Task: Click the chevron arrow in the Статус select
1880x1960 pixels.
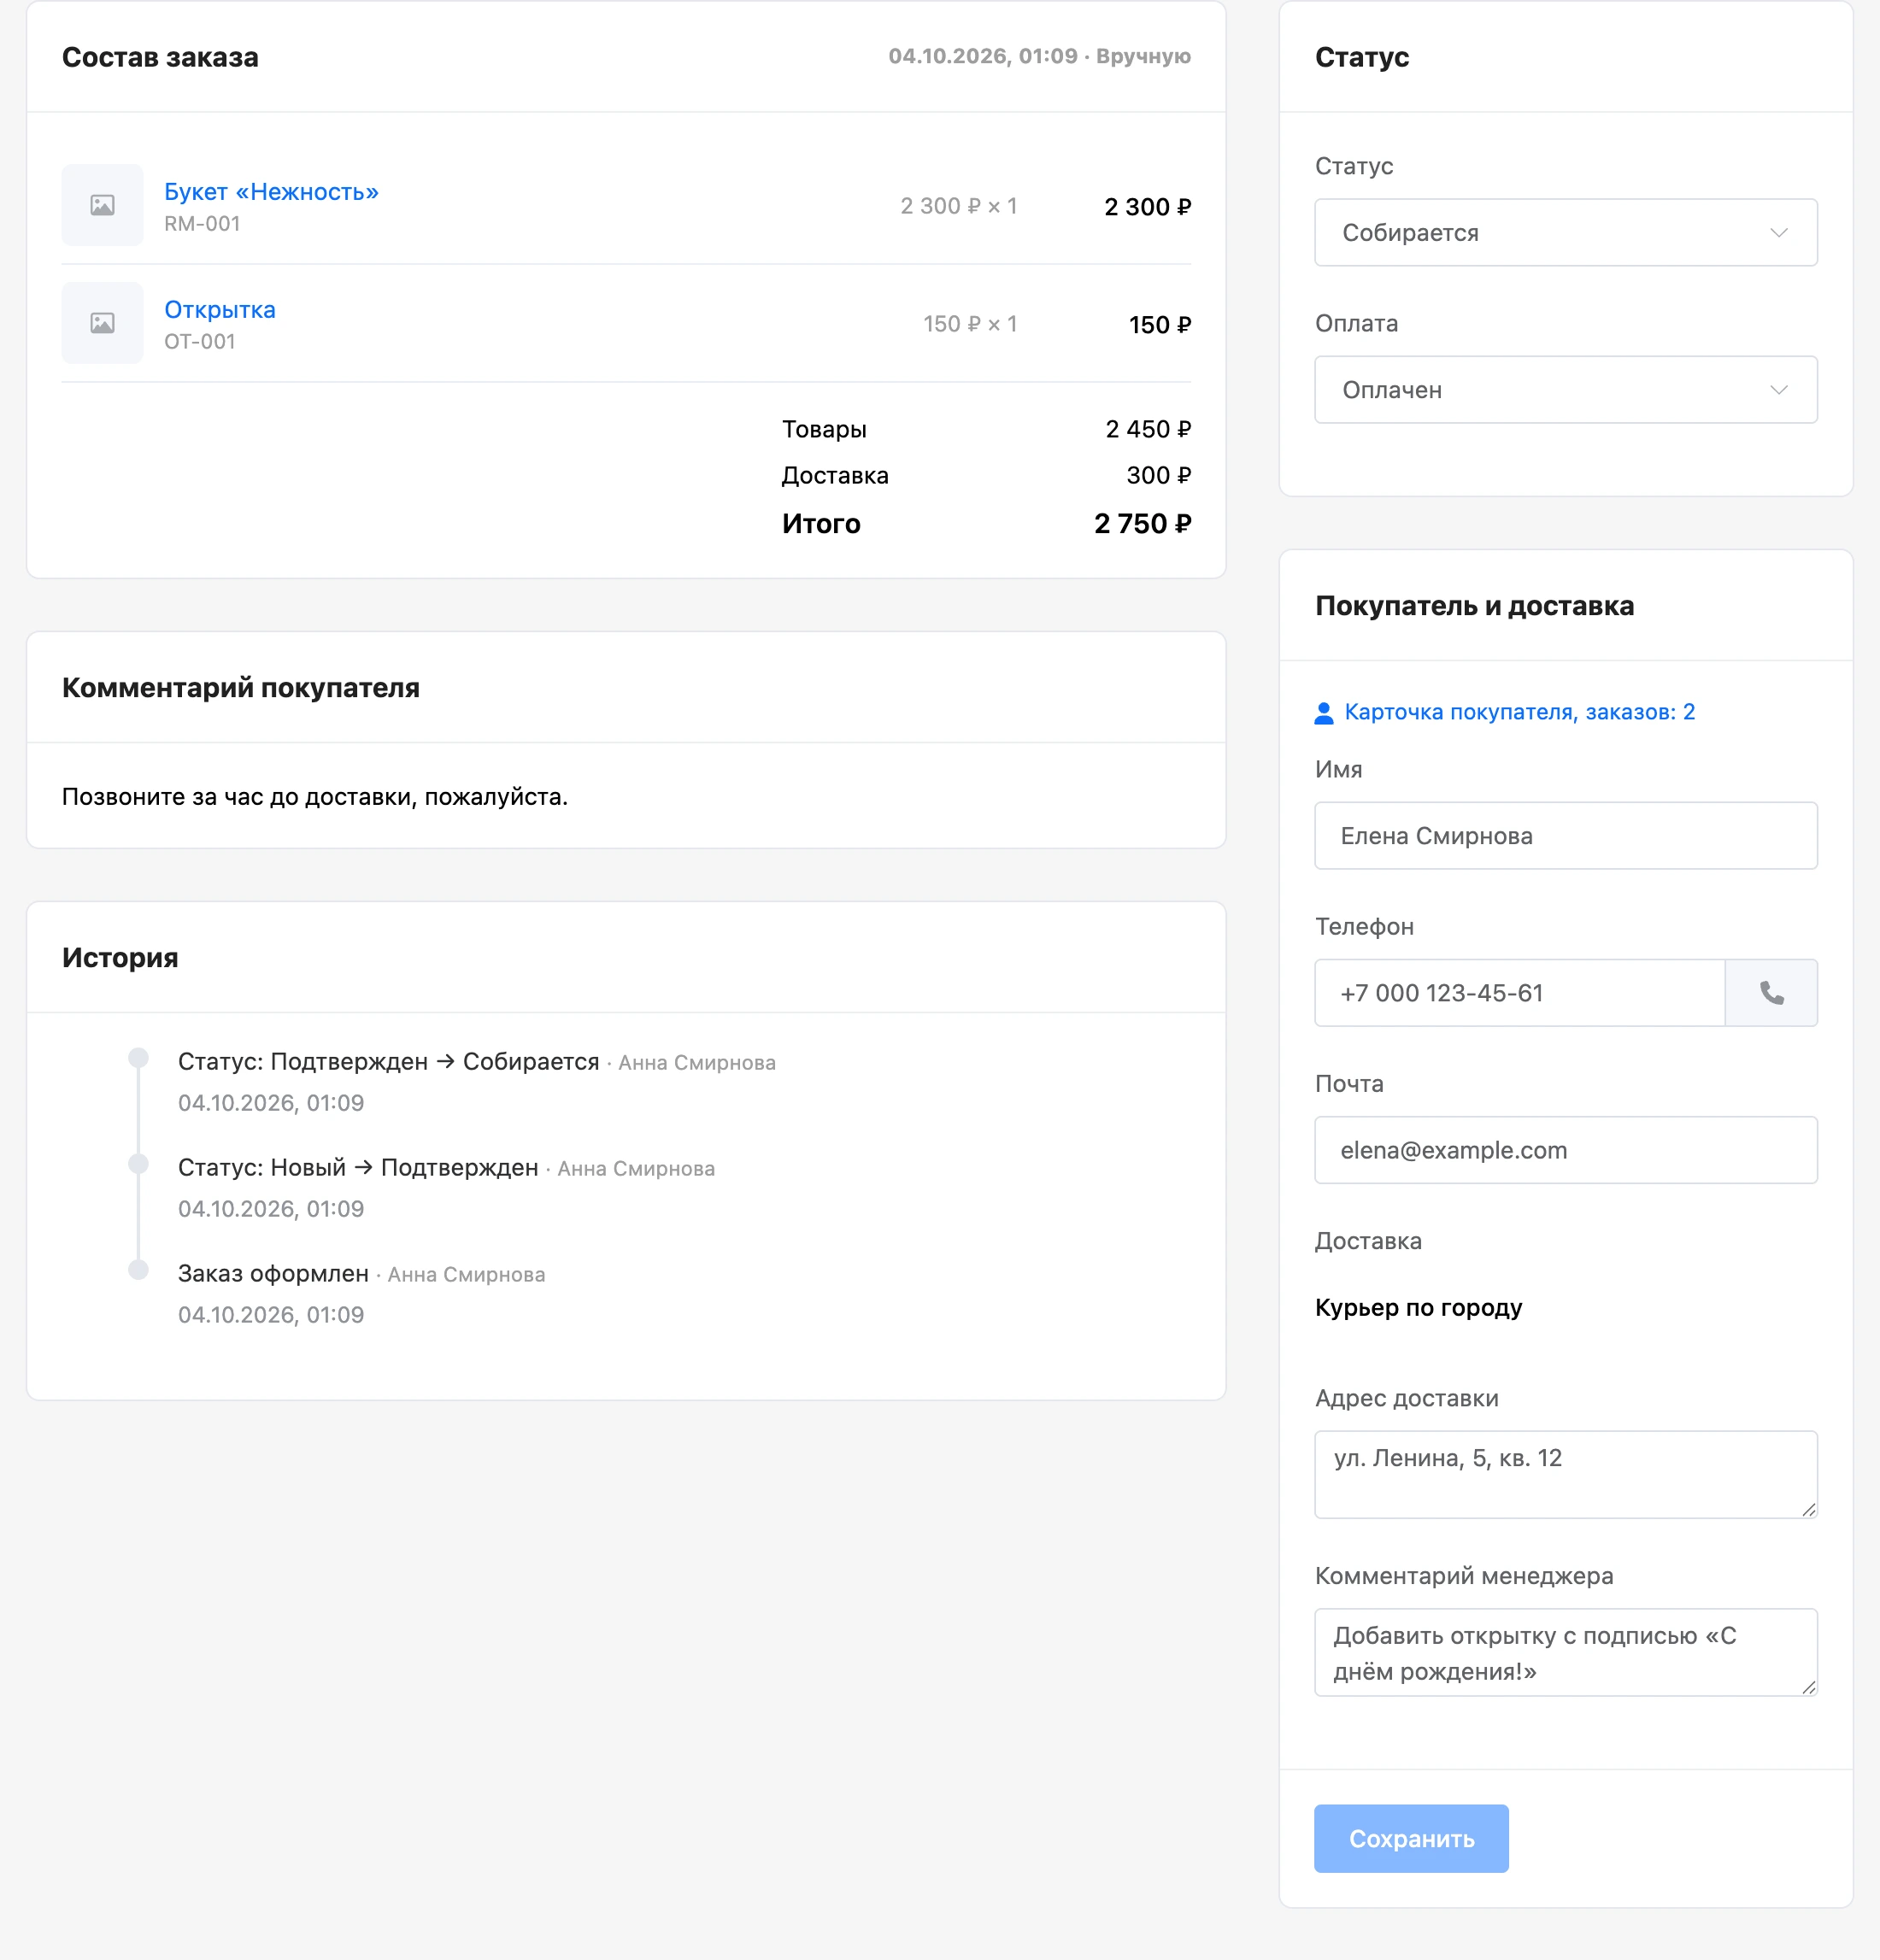Action: pyautogui.click(x=1779, y=233)
